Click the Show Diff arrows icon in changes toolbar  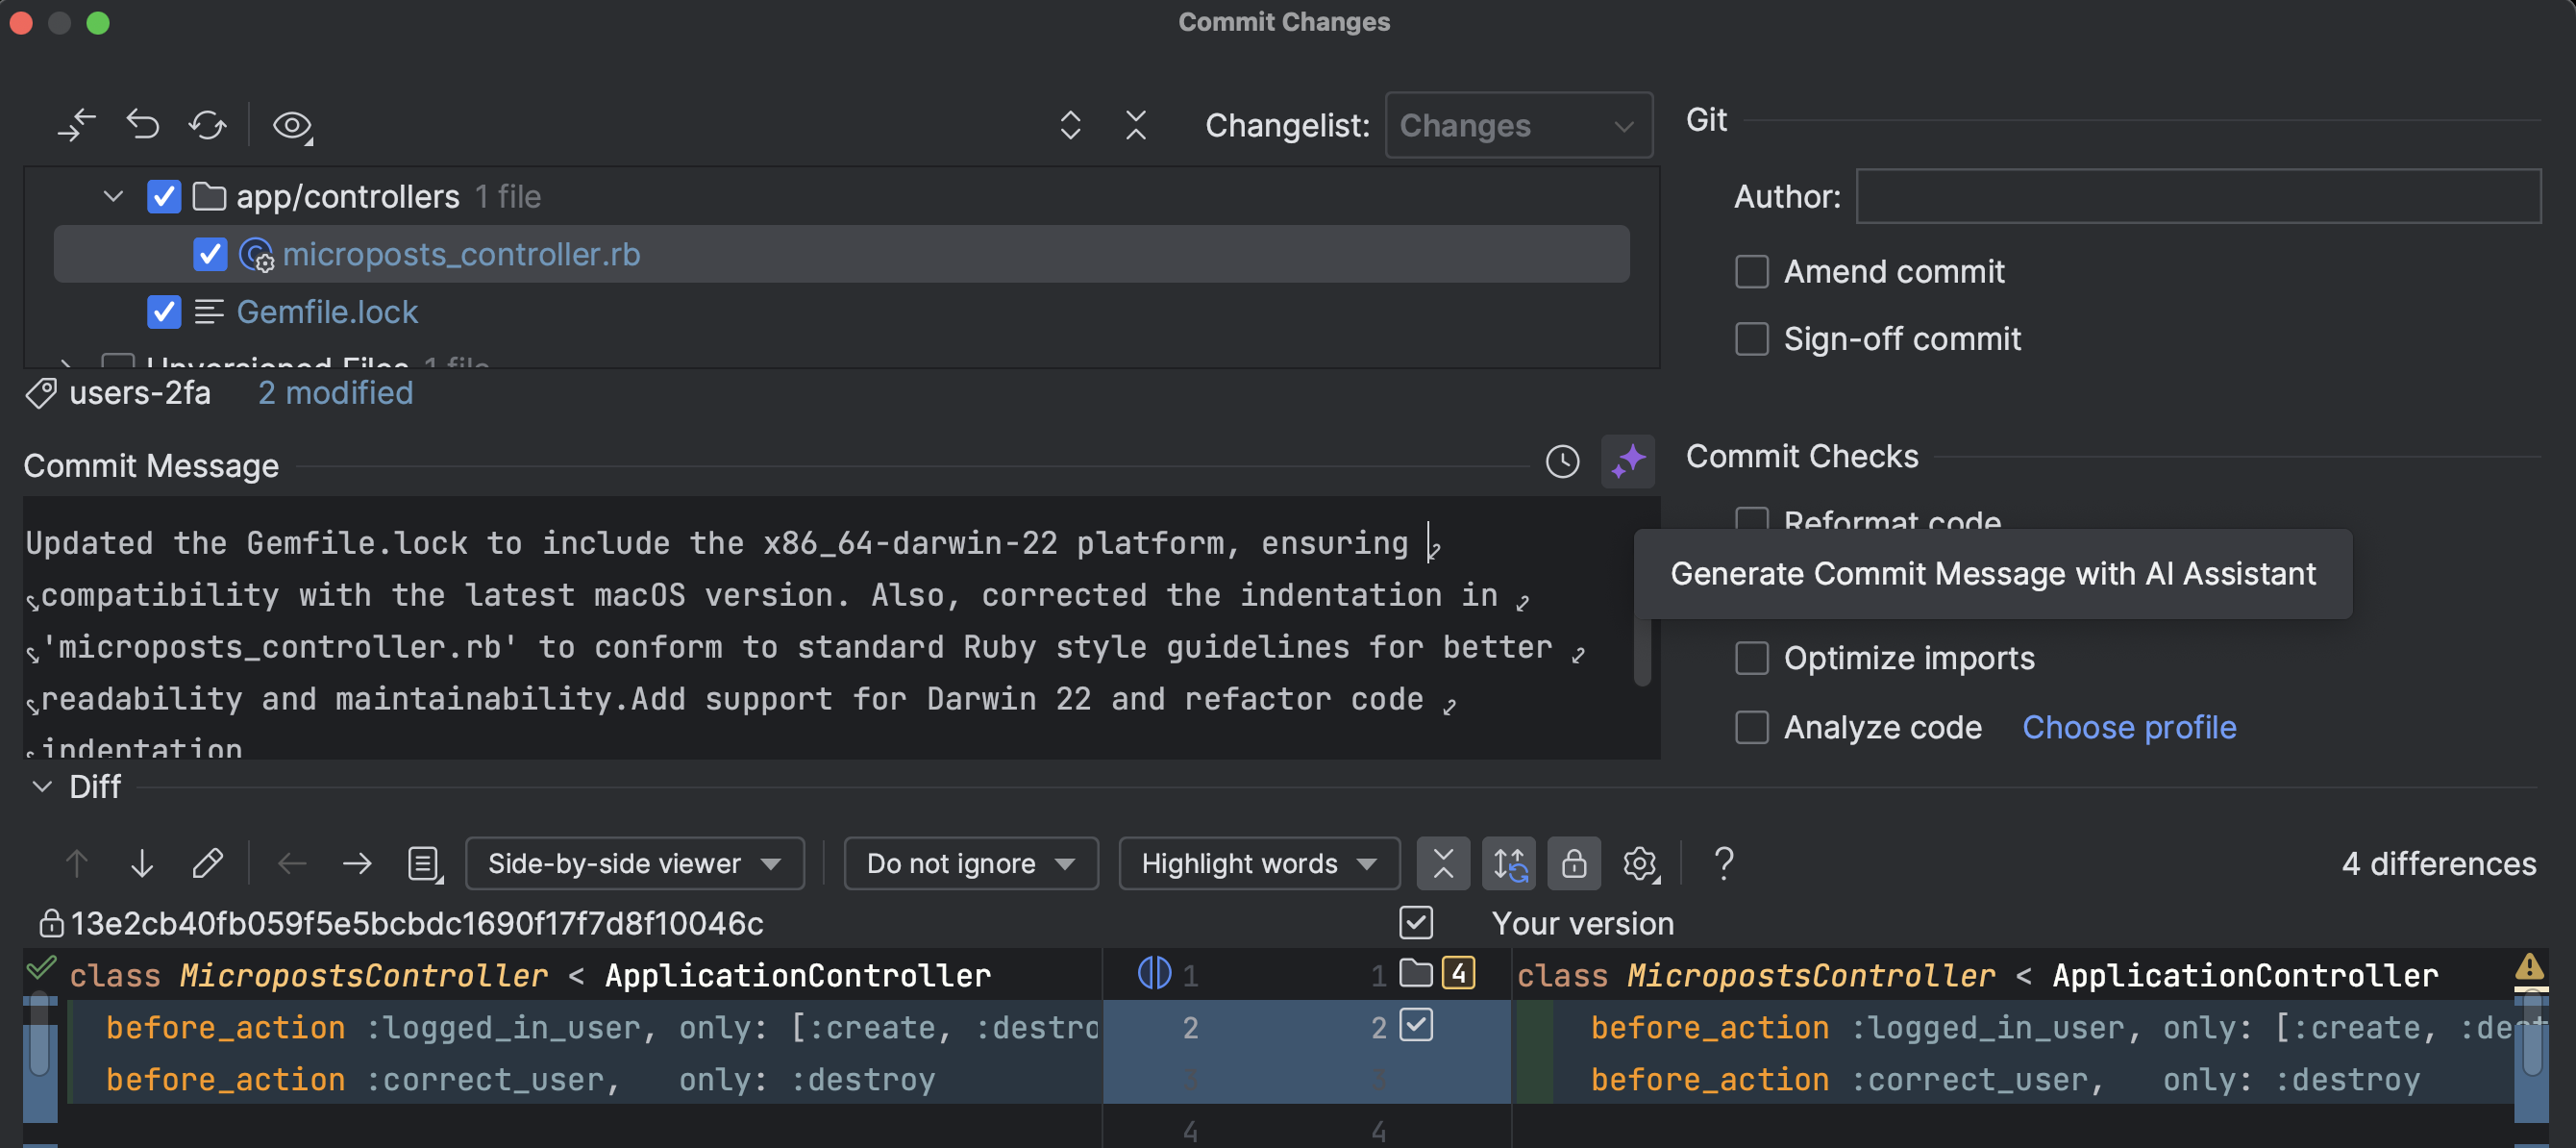(76, 125)
